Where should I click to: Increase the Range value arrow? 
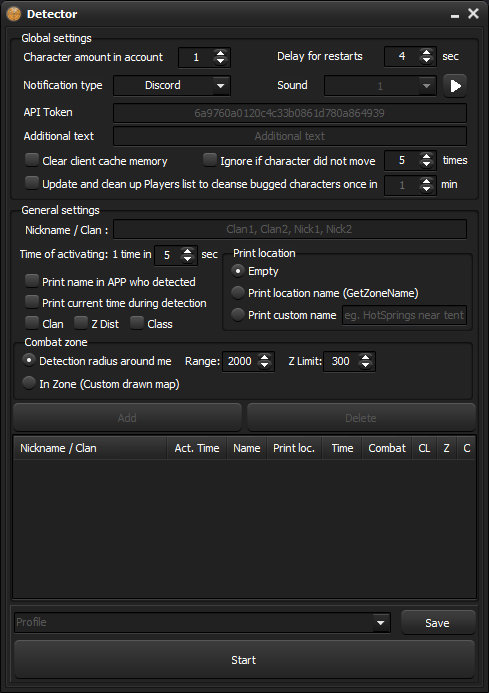pos(264,357)
